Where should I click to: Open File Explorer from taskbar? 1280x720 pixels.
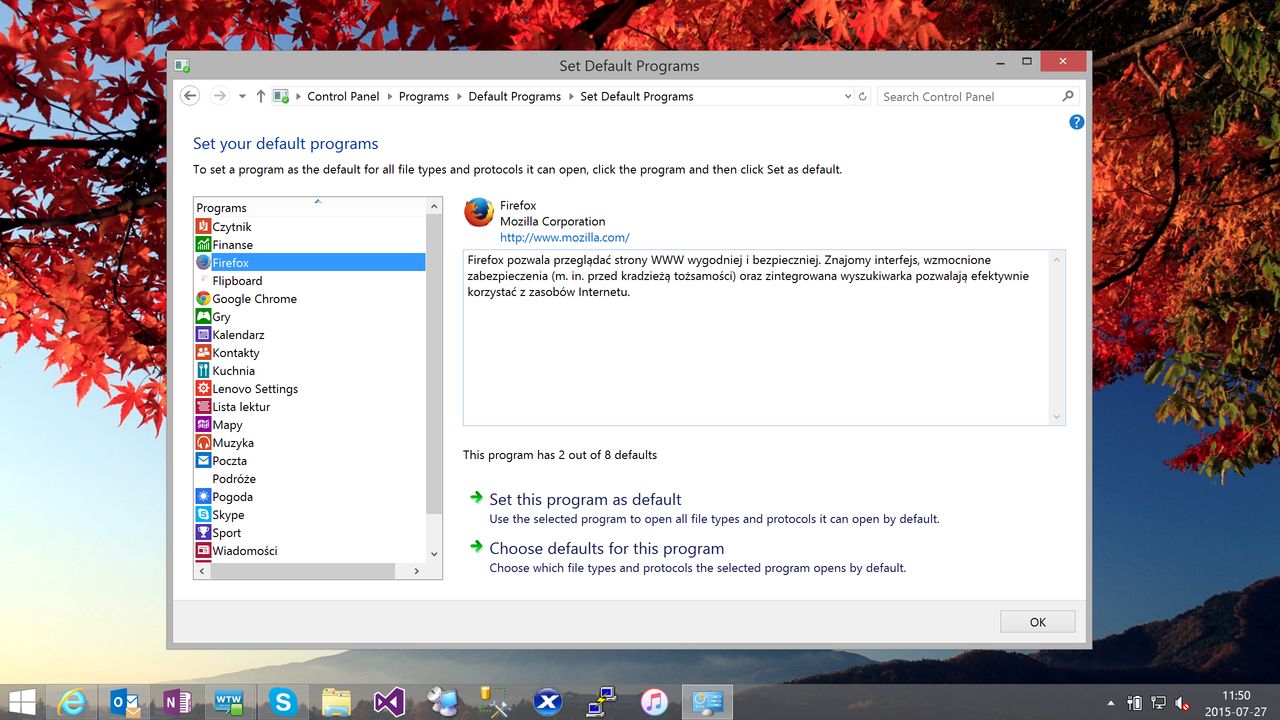coord(336,702)
